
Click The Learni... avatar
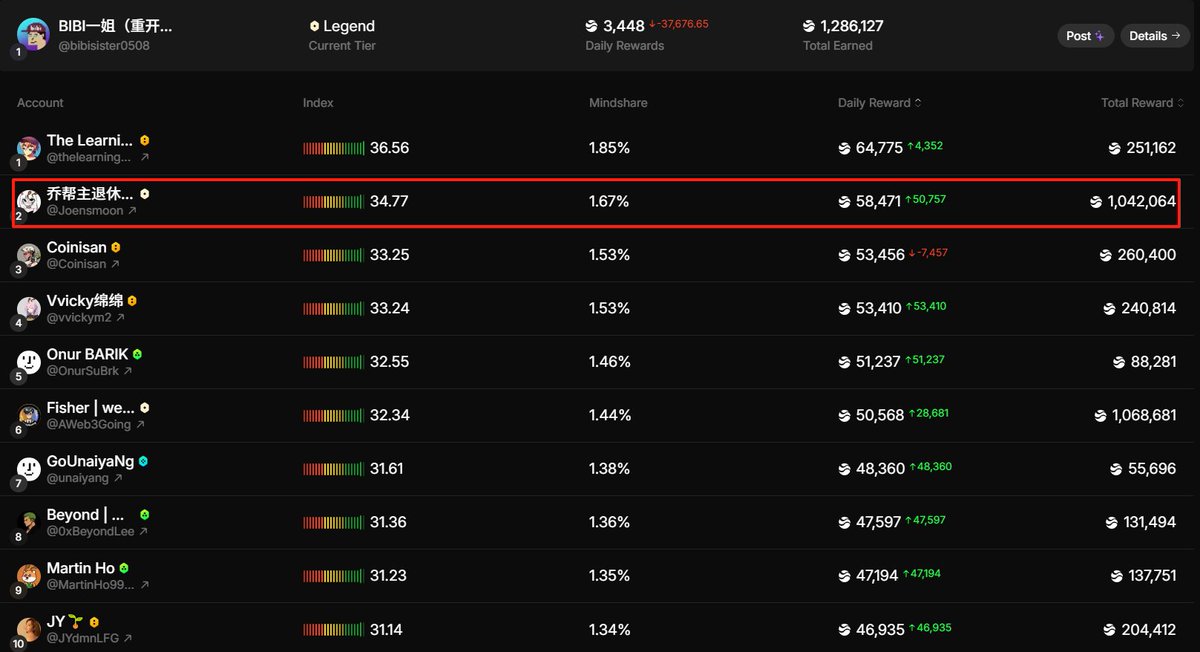pos(29,148)
